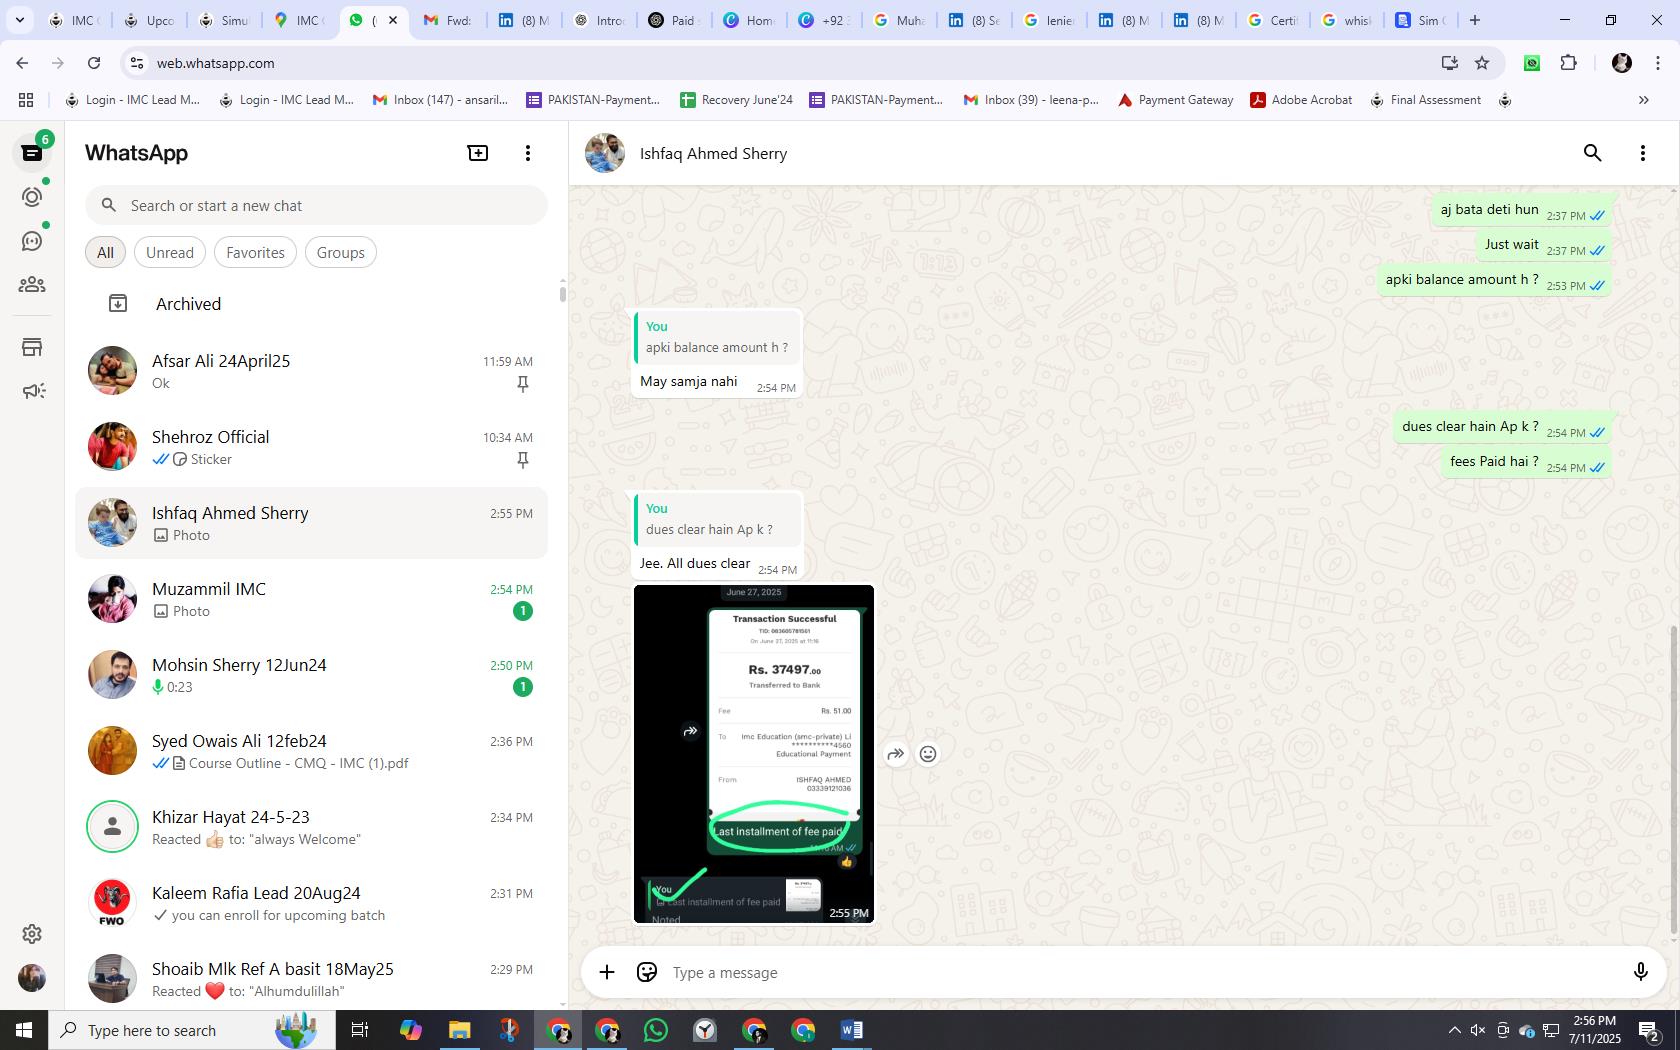
Task: Open the Advertise megaphone icon
Action: [x=32, y=391]
